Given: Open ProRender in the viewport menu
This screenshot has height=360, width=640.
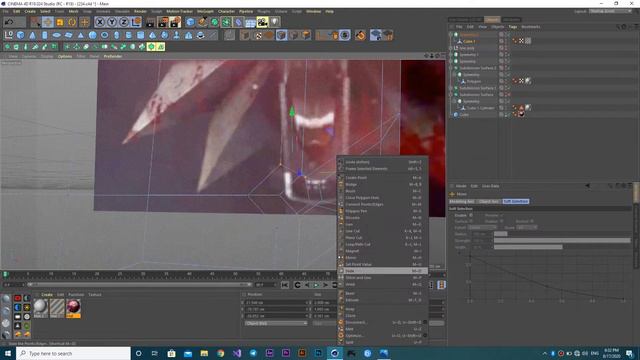Looking at the screenshot, I should coord(113,56).
